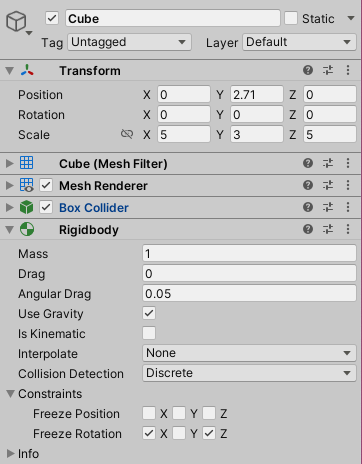
Task: Open Mesh Filter more options menu
Action: point(348,163)
